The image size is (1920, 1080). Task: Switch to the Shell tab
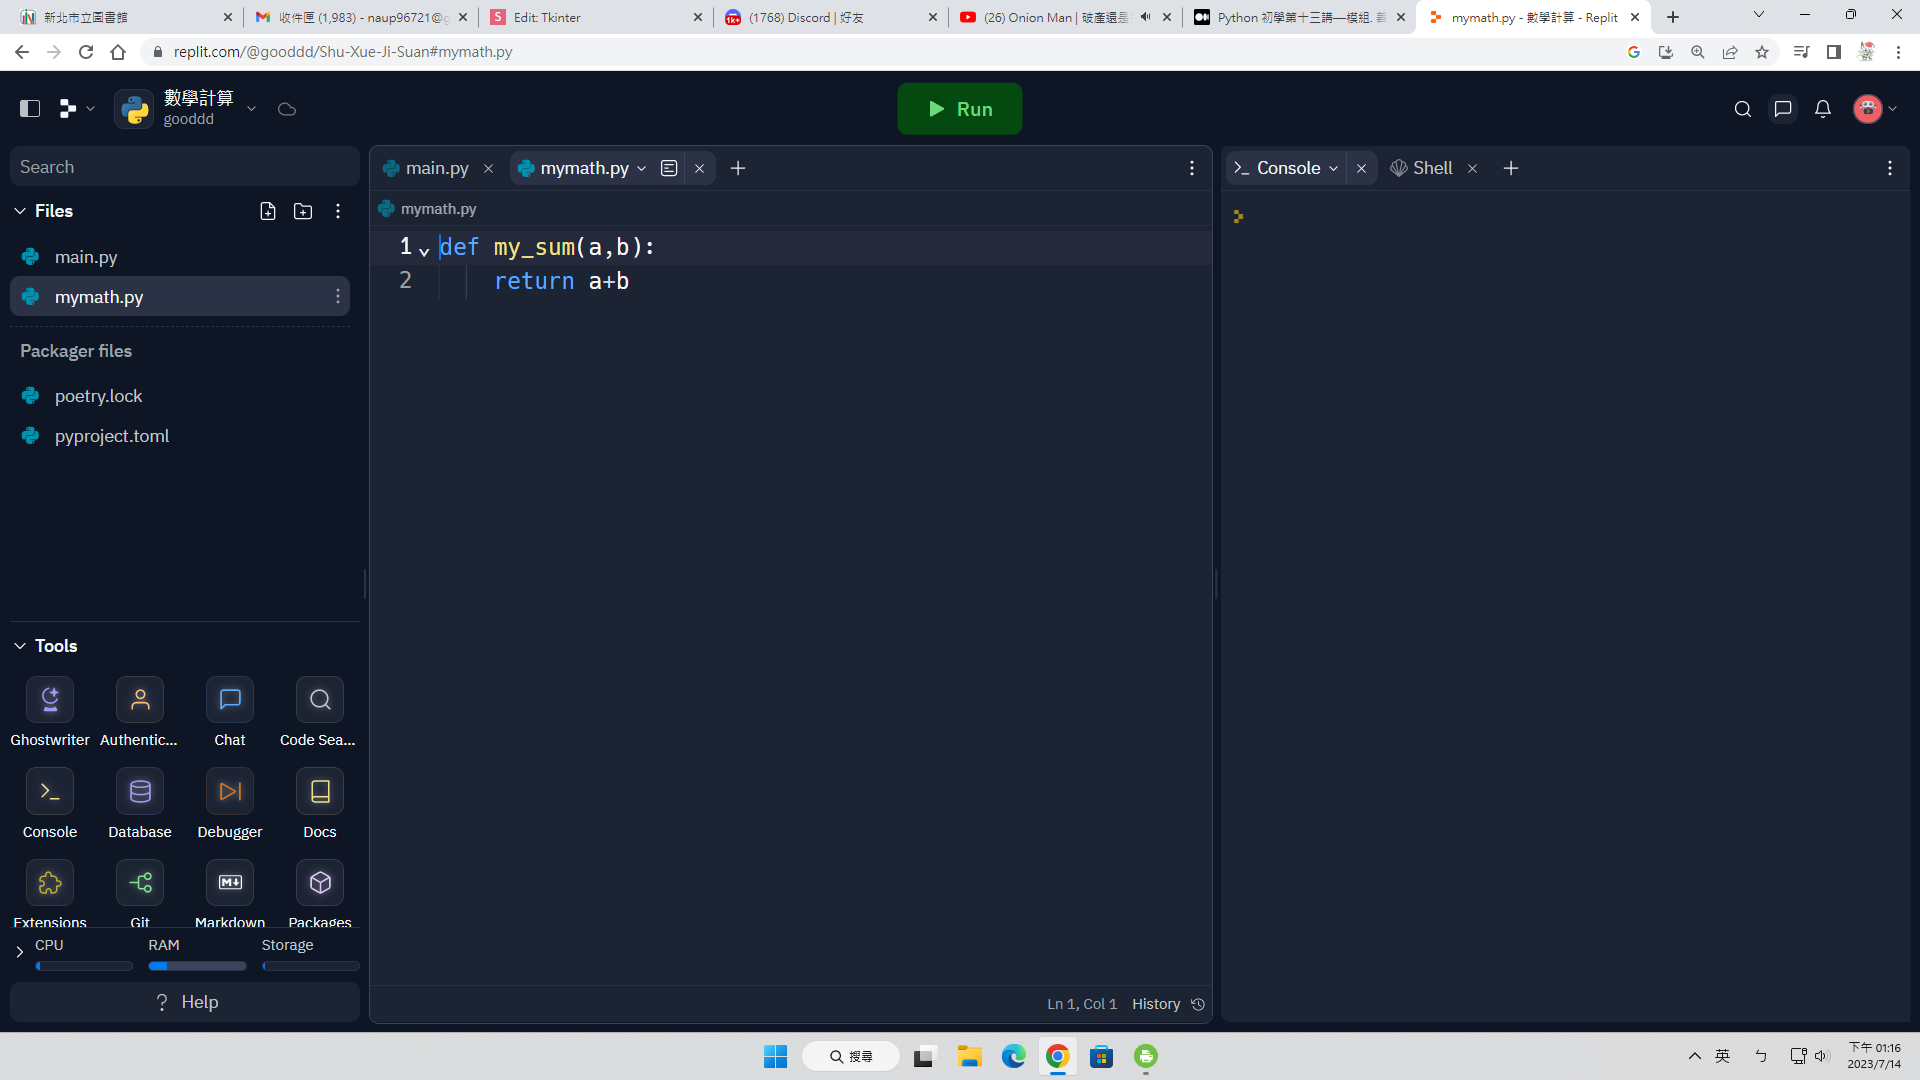[x=1431, y=168]
